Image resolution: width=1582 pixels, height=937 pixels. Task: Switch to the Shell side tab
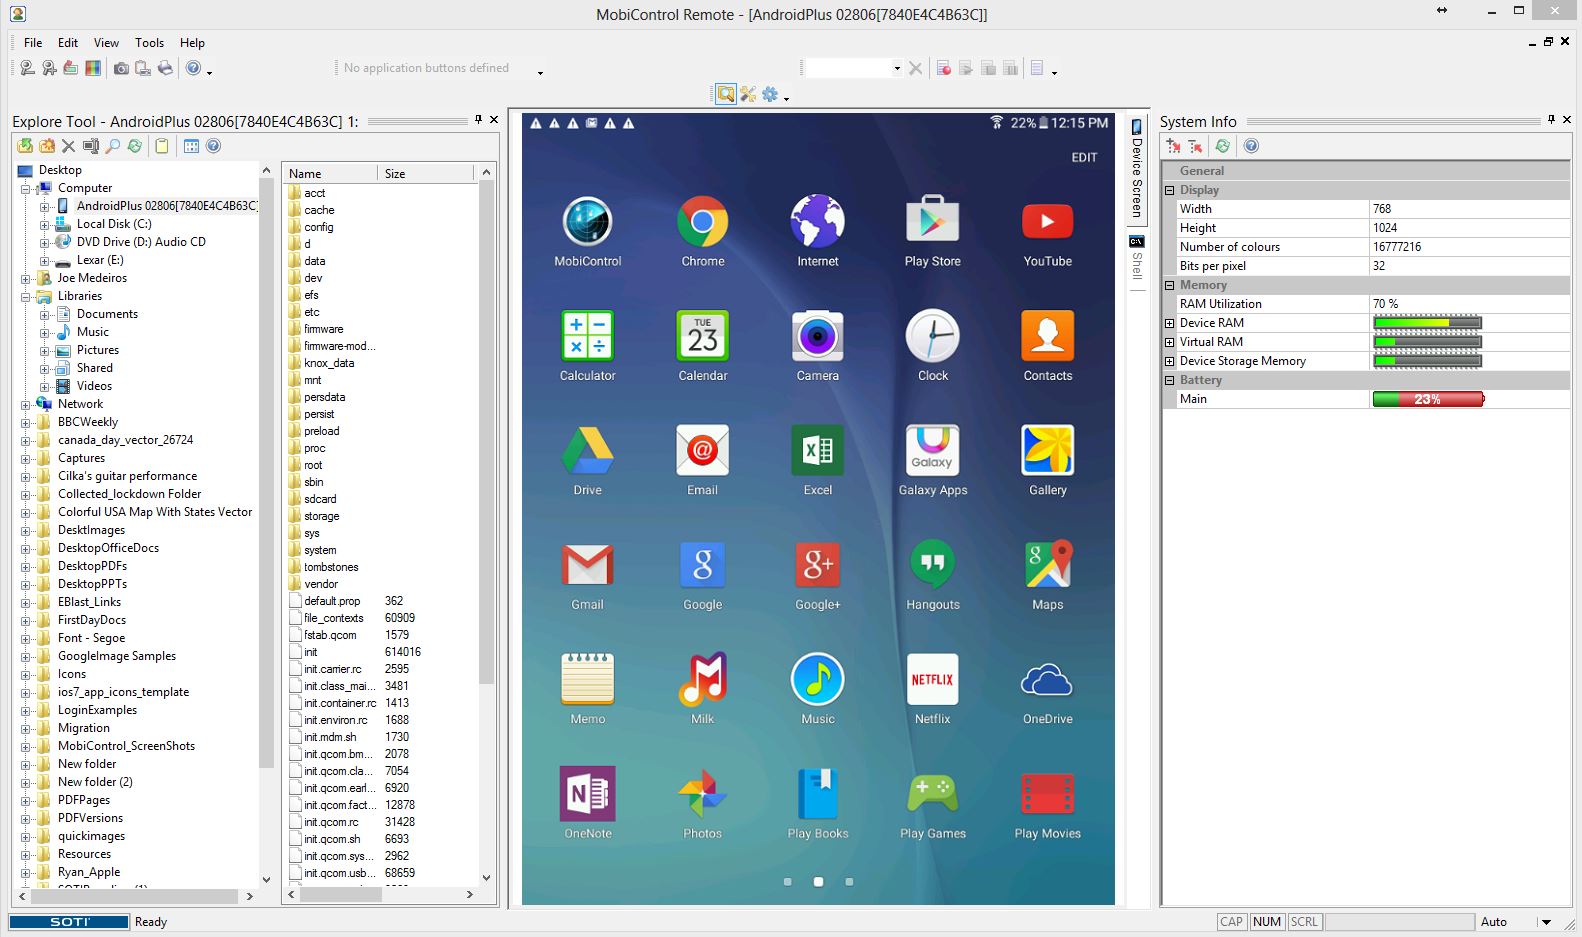[x=1137, y=259]
